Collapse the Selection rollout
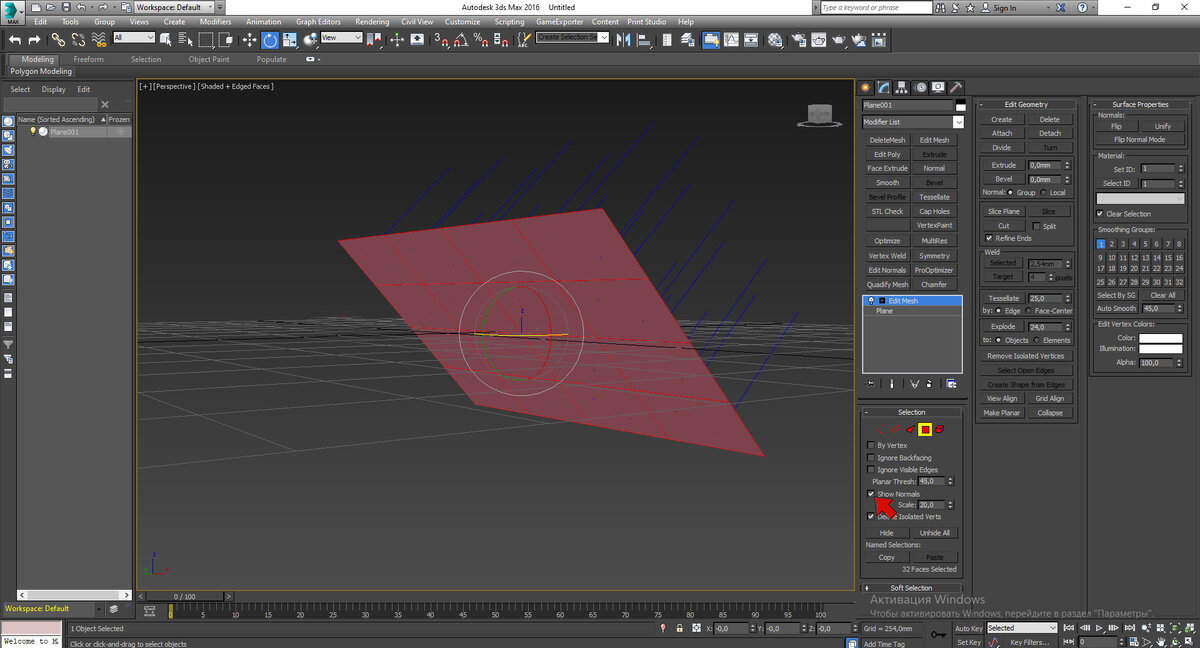Image resolution: width=1200 pixels, height=648 pixels. tap(911, 412)
